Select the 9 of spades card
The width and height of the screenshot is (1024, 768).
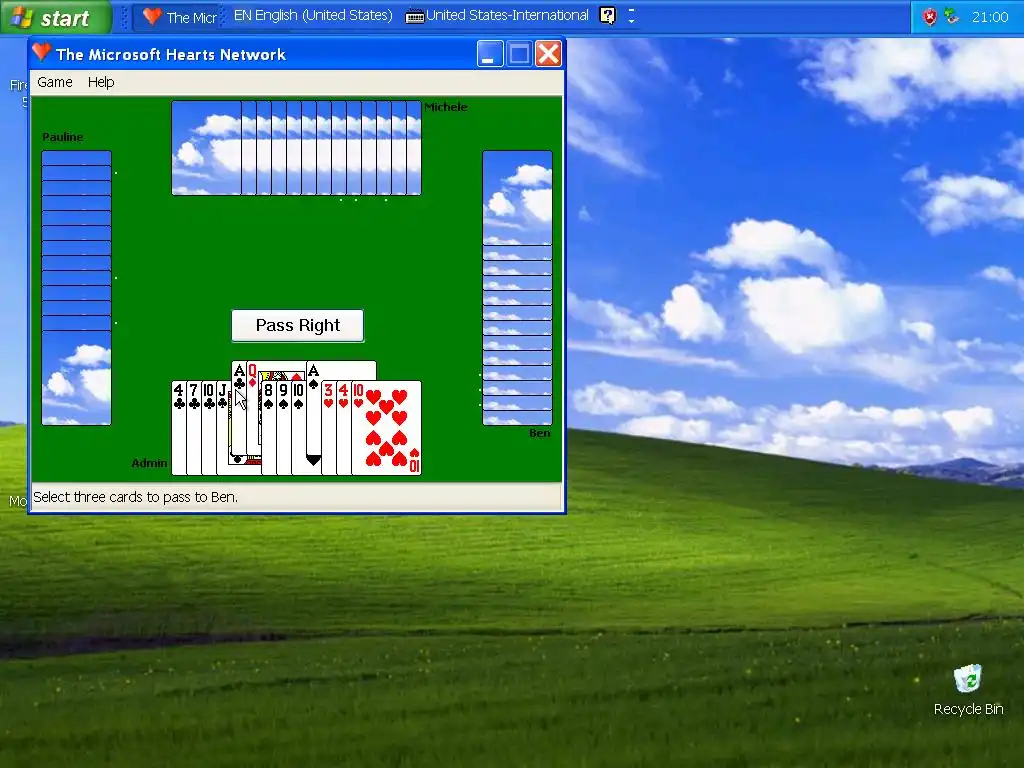[283, 428]
